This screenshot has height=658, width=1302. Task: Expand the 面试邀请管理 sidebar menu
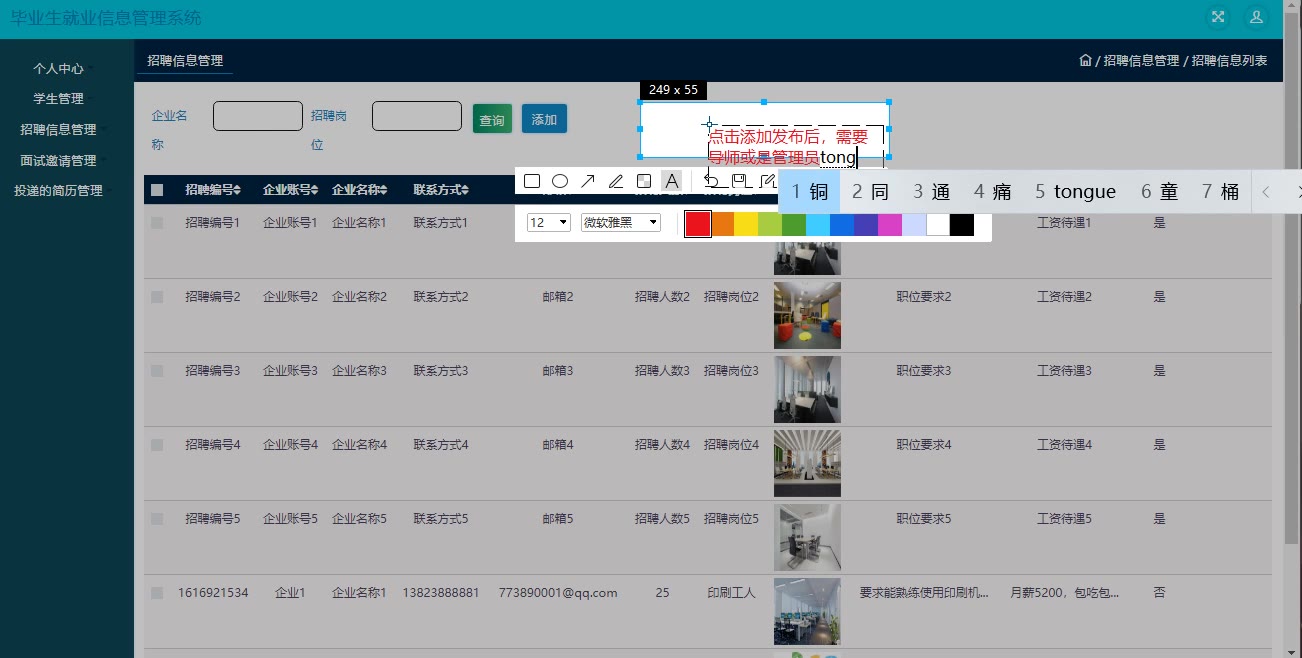pos(58,160)
